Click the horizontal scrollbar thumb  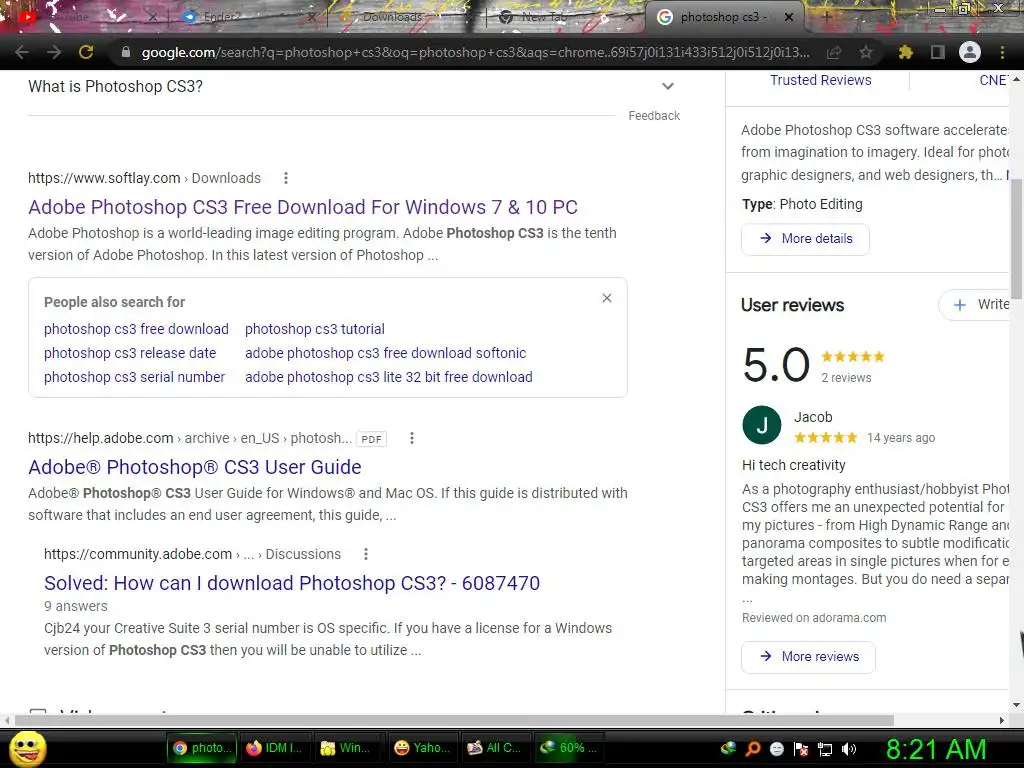(454, 720)
